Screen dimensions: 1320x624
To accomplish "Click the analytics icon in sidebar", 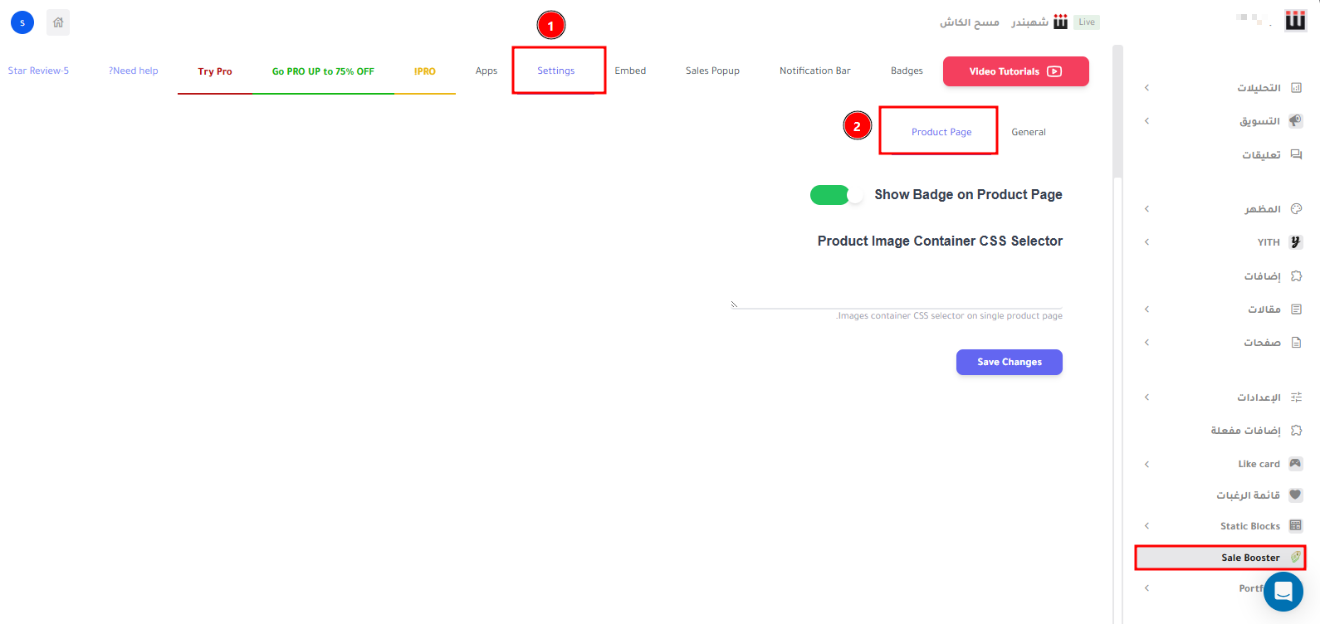I will tap(1296, 88).
